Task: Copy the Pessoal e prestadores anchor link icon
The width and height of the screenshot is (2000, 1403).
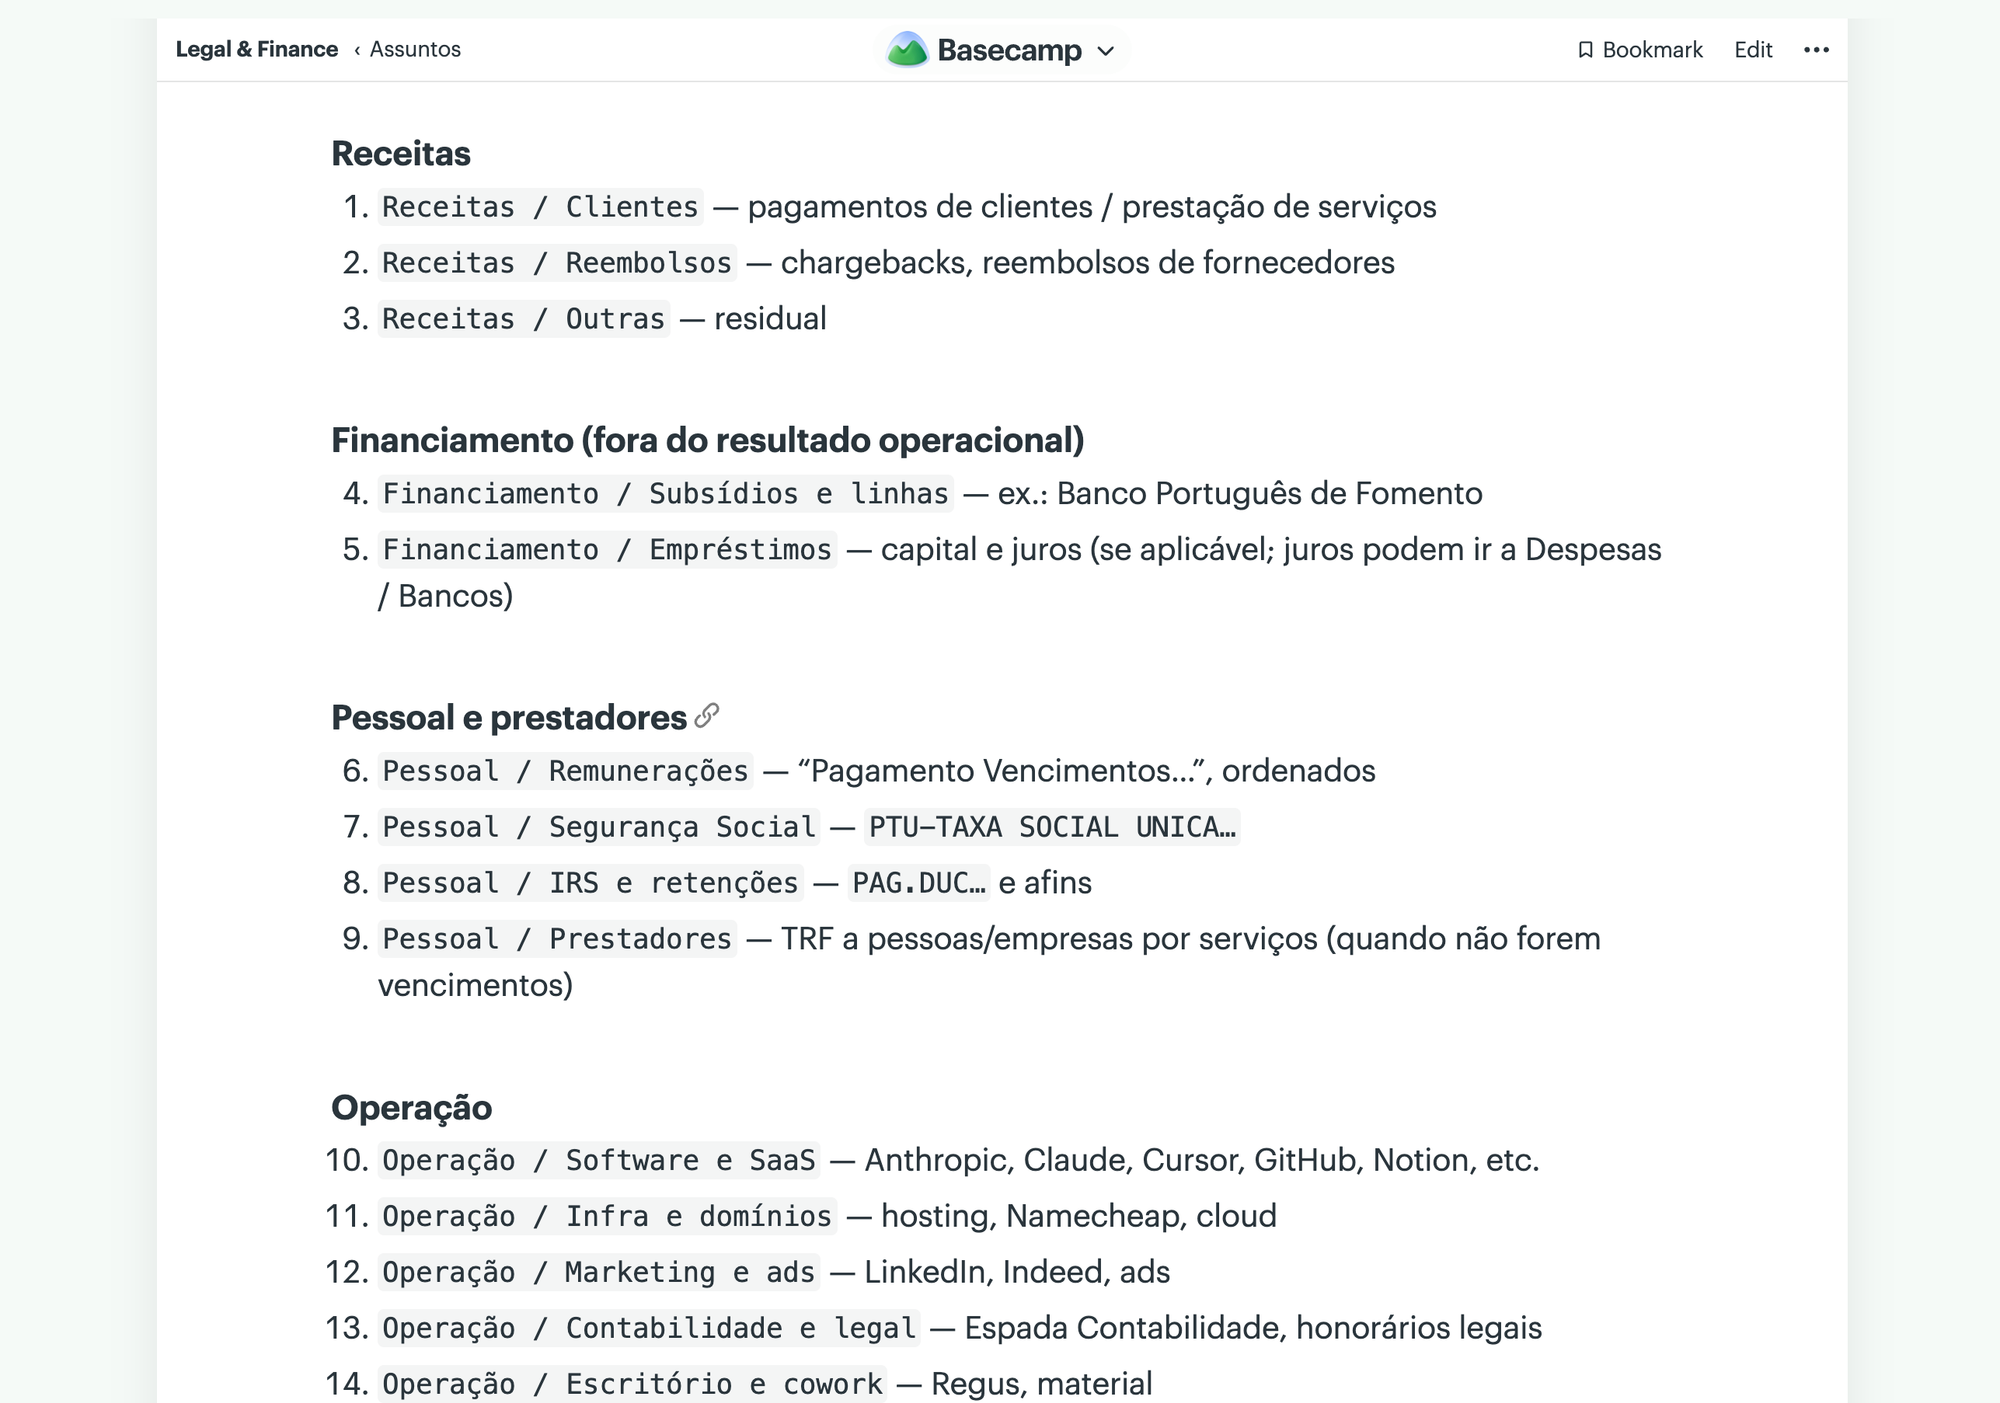Action: tap(707, 715)
